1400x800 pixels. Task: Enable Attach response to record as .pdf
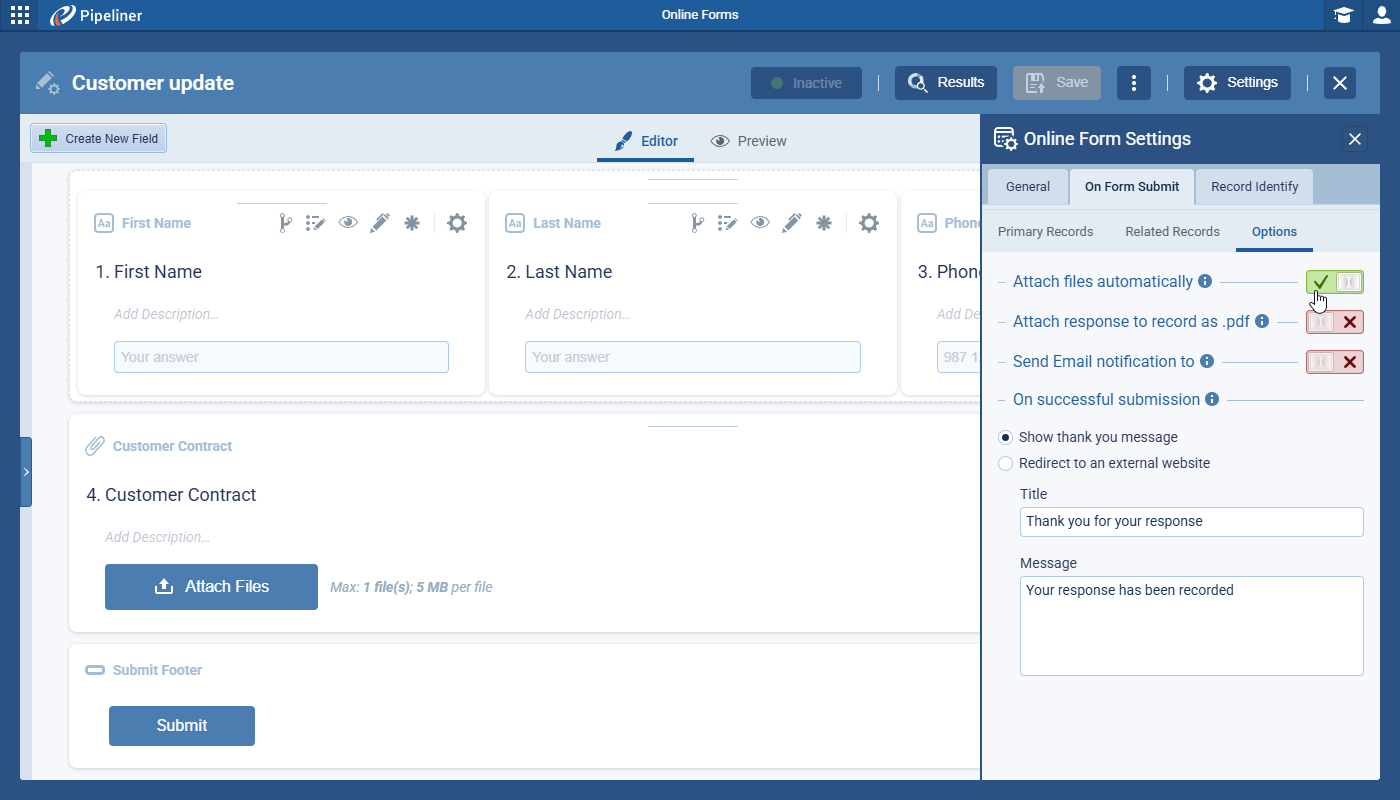pos(1335,322)
